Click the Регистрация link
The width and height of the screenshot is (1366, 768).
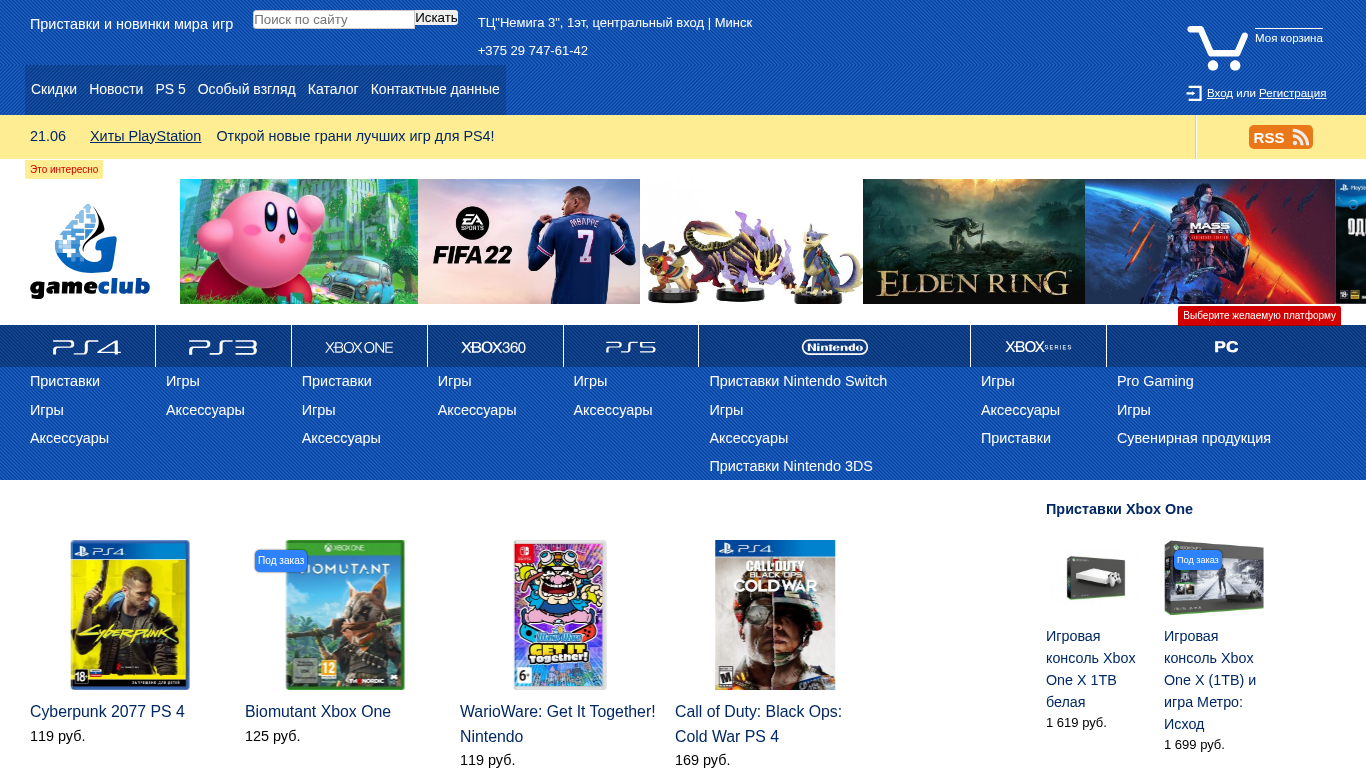coord(1292,93)
